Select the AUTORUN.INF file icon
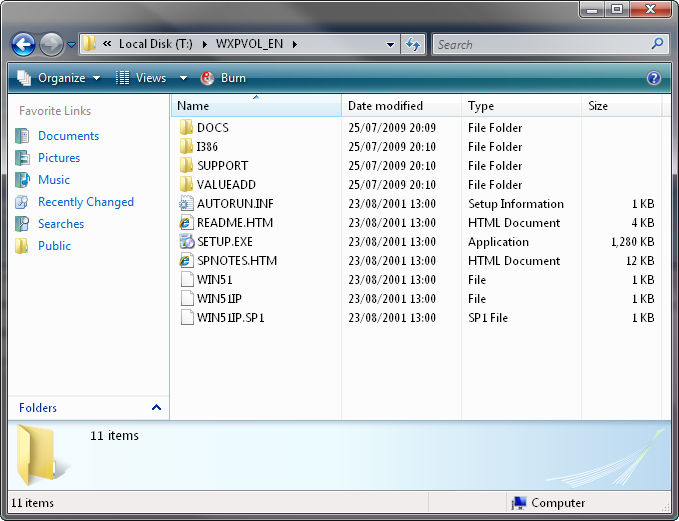Screen dimensions: 679x521 click(x=186, y=204)
